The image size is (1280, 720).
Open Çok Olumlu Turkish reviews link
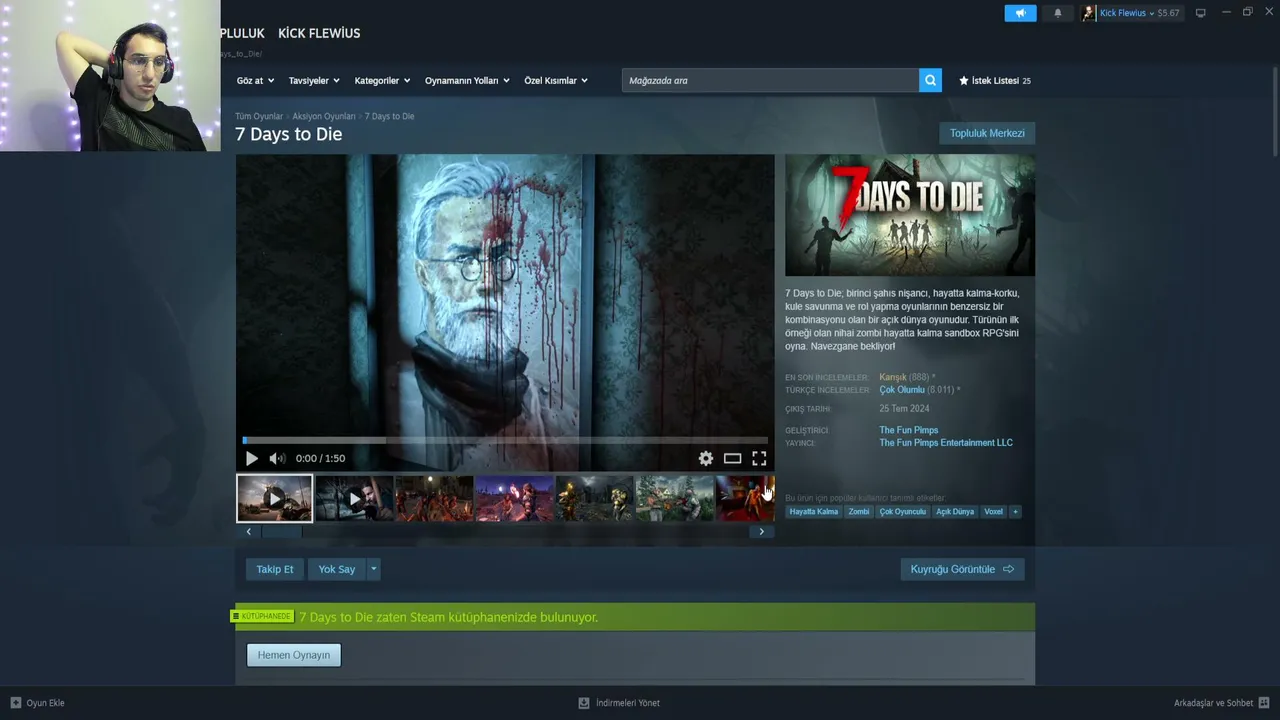(902, 390)
